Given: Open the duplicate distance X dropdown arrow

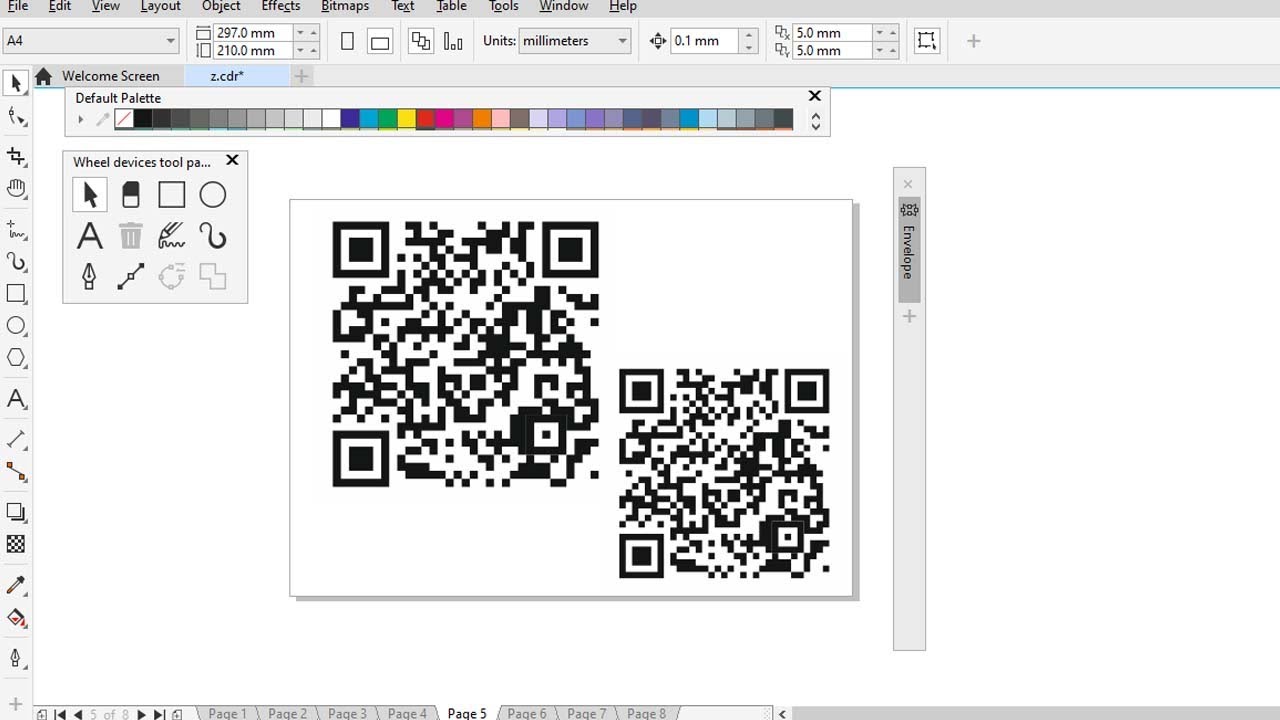Looking at the screenshot, I should click(880, 33).
